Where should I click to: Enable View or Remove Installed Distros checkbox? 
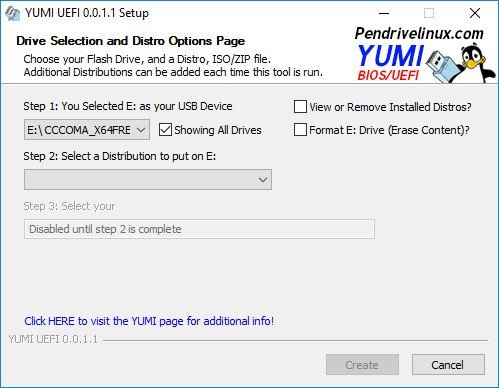(300, 107)
